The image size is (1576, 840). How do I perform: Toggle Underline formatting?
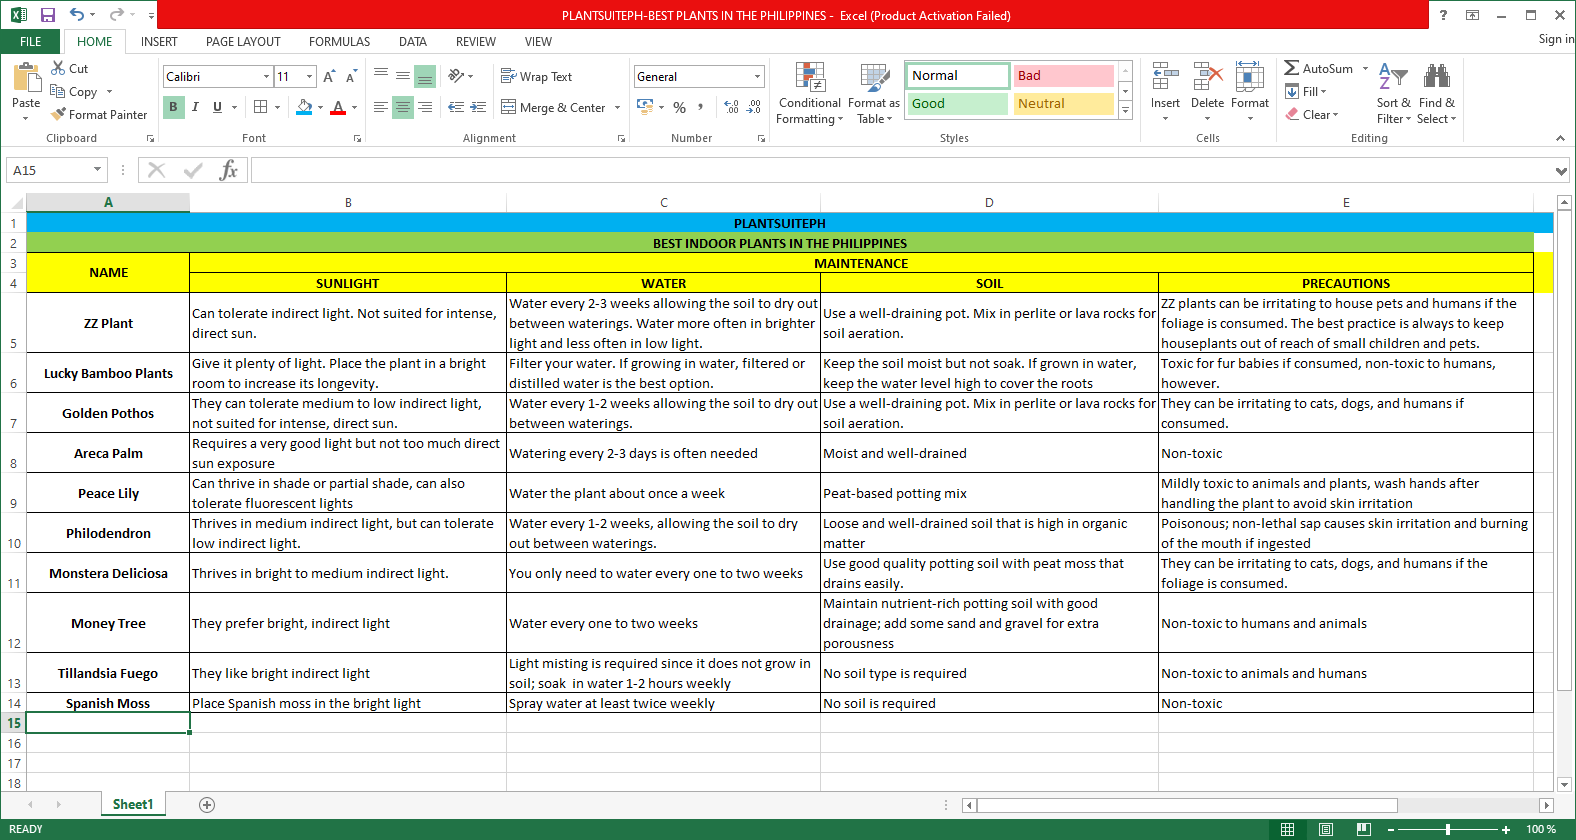(x=217, y=107)
